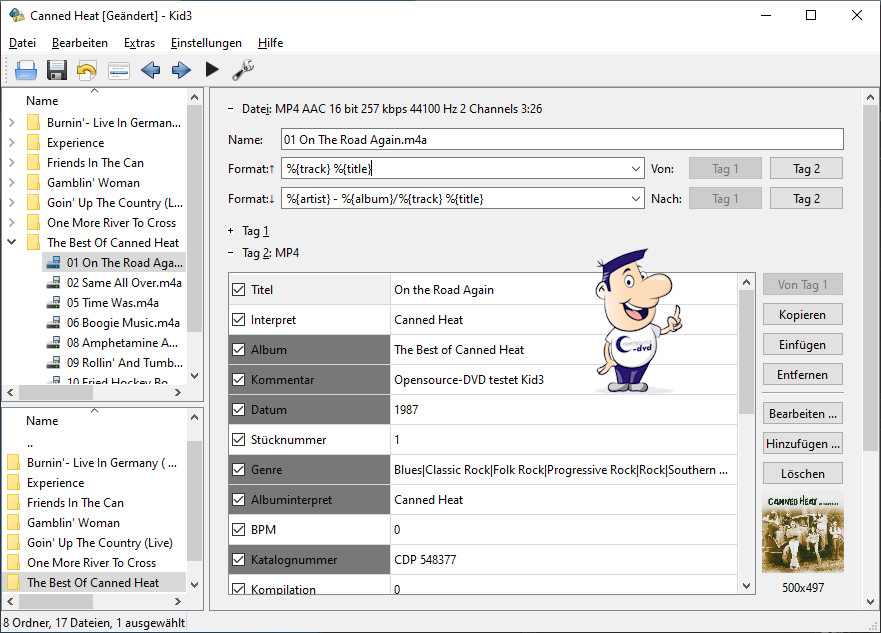Click the Kopieren button
This screenshot has height=633, width=881.
802,315
